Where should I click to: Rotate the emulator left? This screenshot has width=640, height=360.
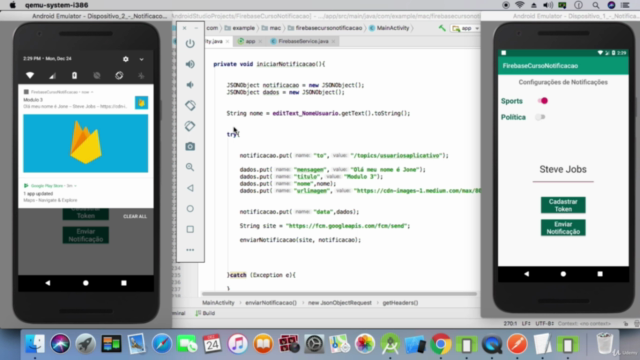click(x=190, y=105)
